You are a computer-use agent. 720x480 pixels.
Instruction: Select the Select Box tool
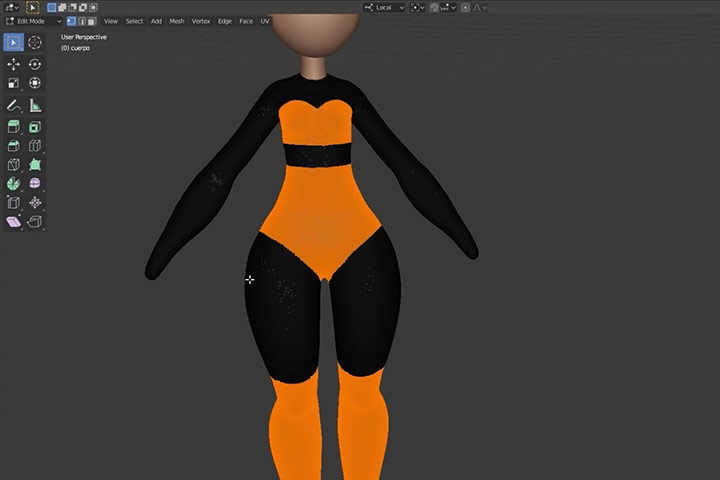click(13, 43)
